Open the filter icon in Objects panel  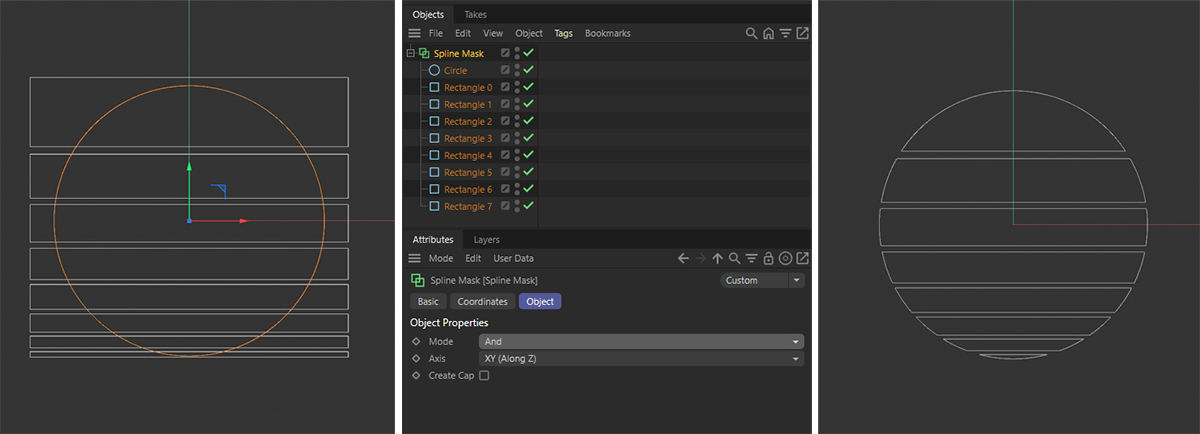[785, 33]
